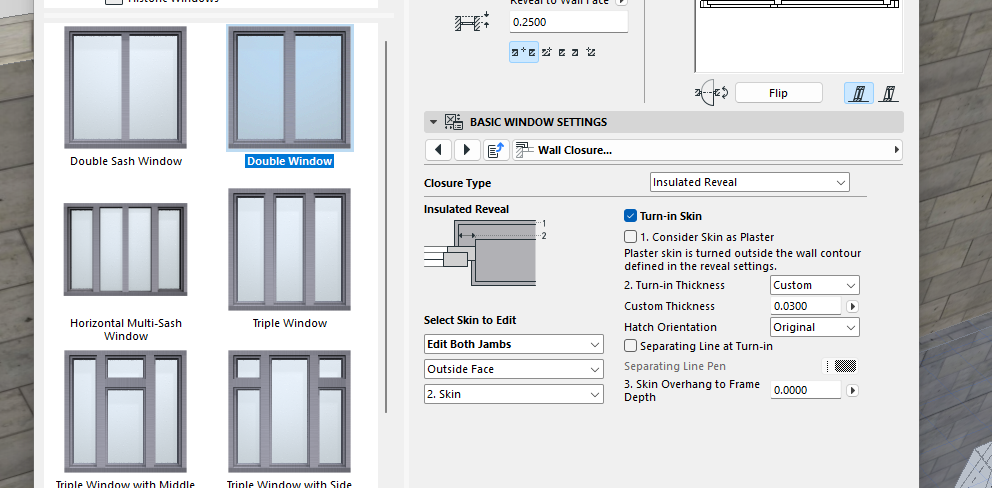Viewport: 992px width, 488px height.
Task: Open Outside Face dropdown
Action: click(514, 369)
